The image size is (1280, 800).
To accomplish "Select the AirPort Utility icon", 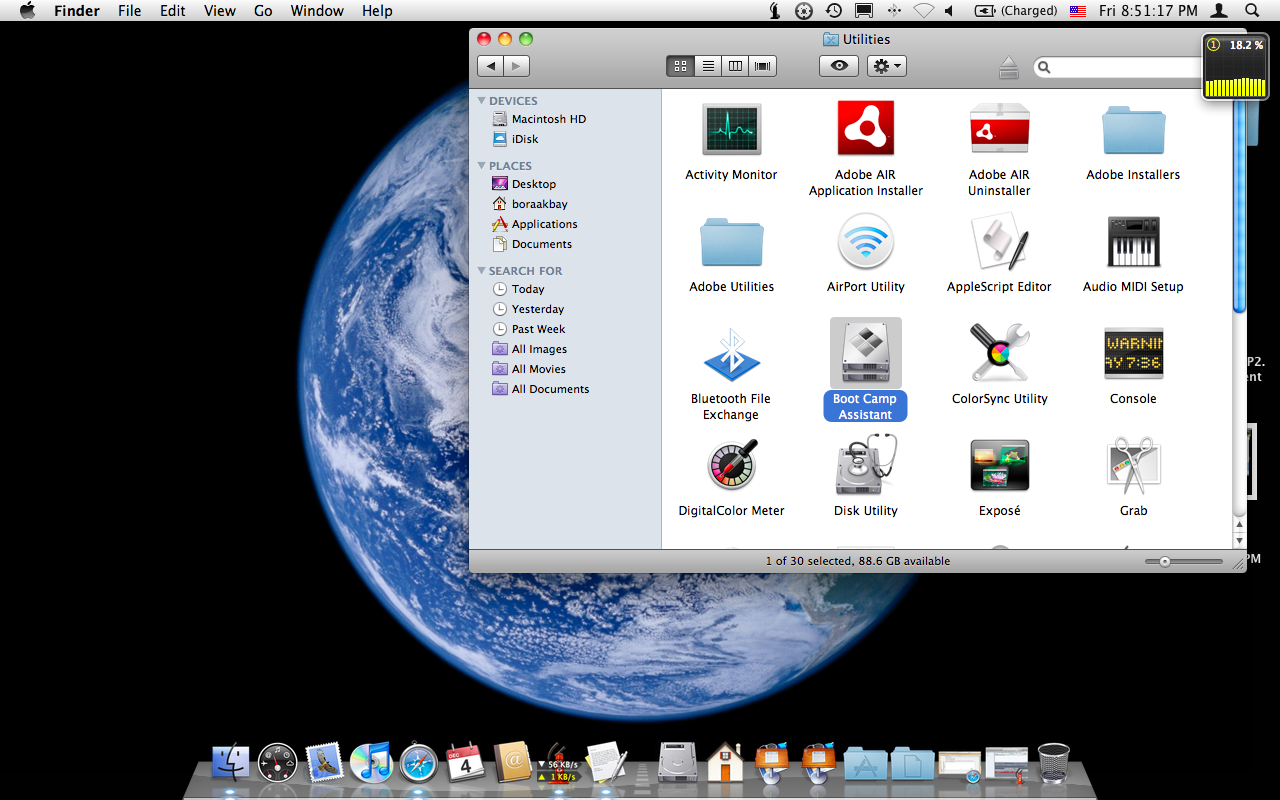I will click(866, 241).
